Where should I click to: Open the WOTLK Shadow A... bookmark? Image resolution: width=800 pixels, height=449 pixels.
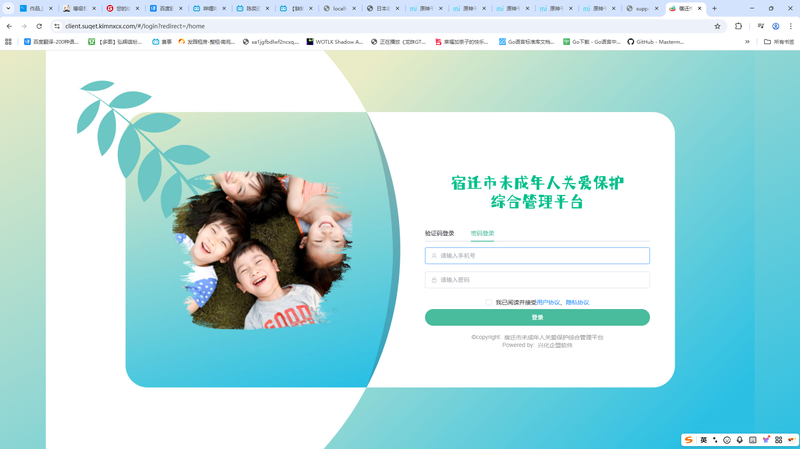[335, 42]
